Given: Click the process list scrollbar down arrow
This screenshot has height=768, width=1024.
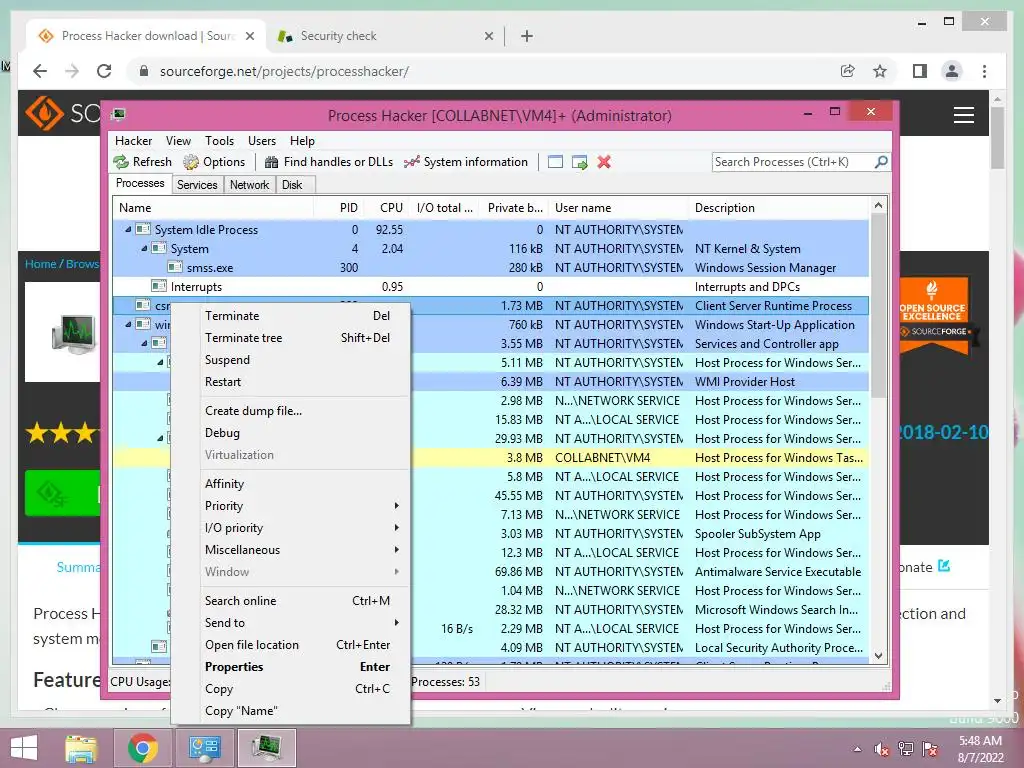Looking at the screenshot, I should tap(878, 656).
